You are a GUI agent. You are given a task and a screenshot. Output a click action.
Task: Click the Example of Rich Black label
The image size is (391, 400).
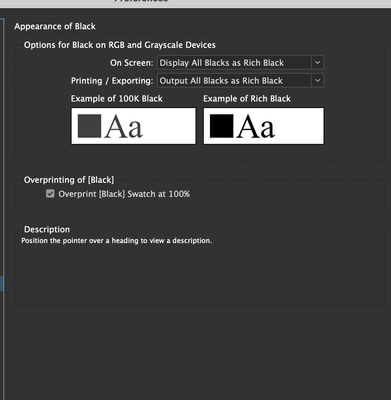pos(247,99)
